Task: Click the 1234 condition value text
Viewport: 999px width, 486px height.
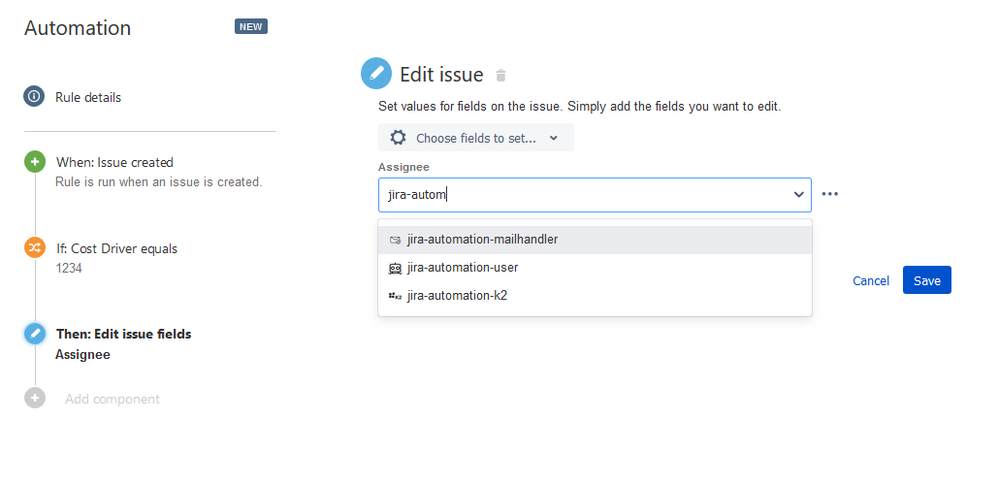Action: coord(69,268)
